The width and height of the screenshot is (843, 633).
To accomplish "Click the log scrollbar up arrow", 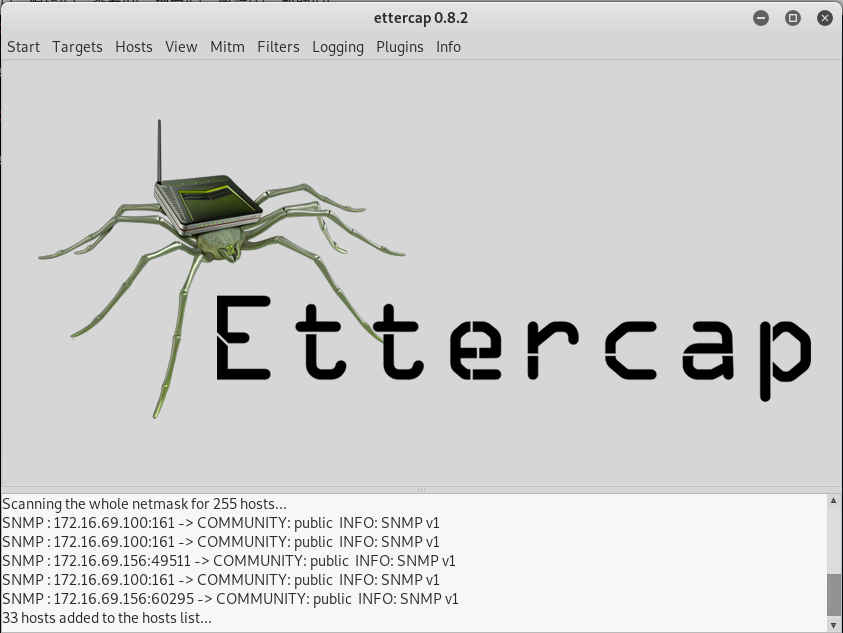I will pos(833,500).
